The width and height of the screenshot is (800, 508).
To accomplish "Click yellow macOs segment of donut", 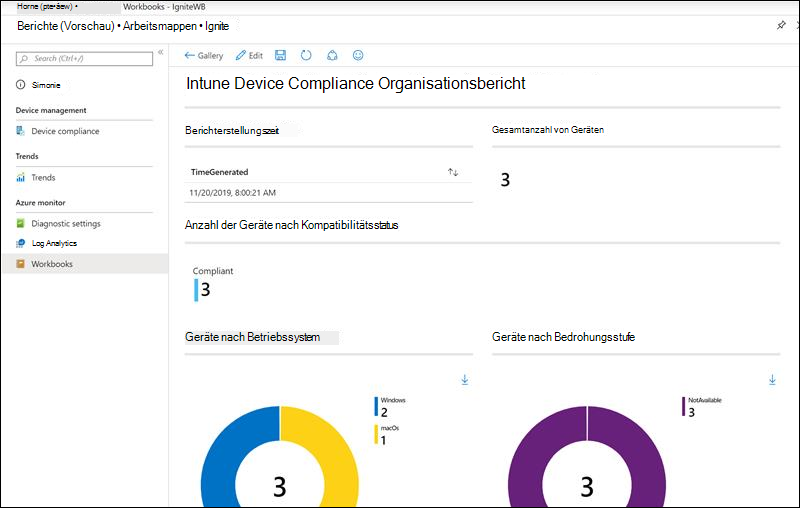I will [339, 459].
